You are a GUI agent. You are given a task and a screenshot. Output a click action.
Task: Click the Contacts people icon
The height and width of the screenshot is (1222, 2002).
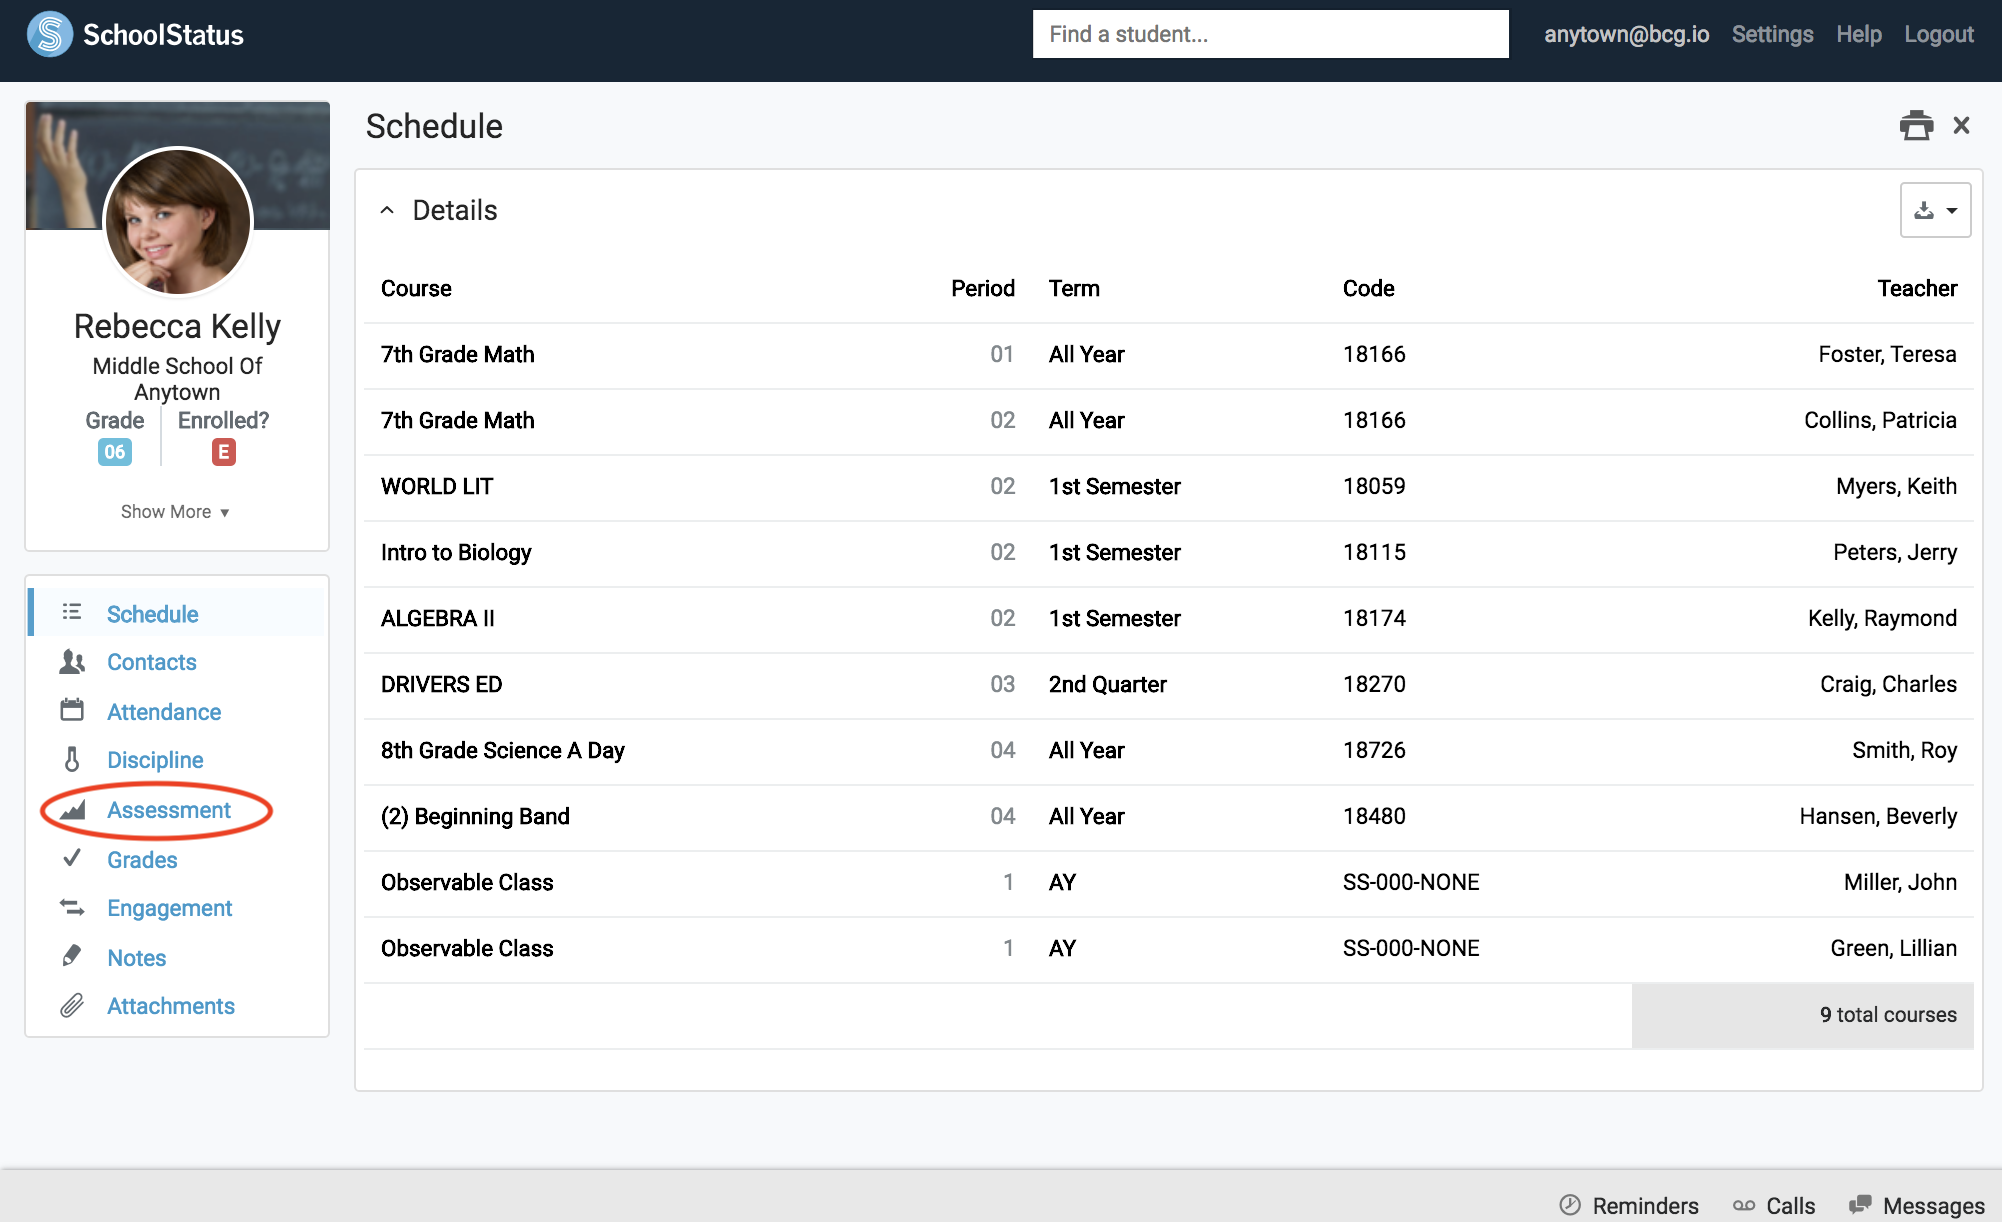(x=72, y=662)
